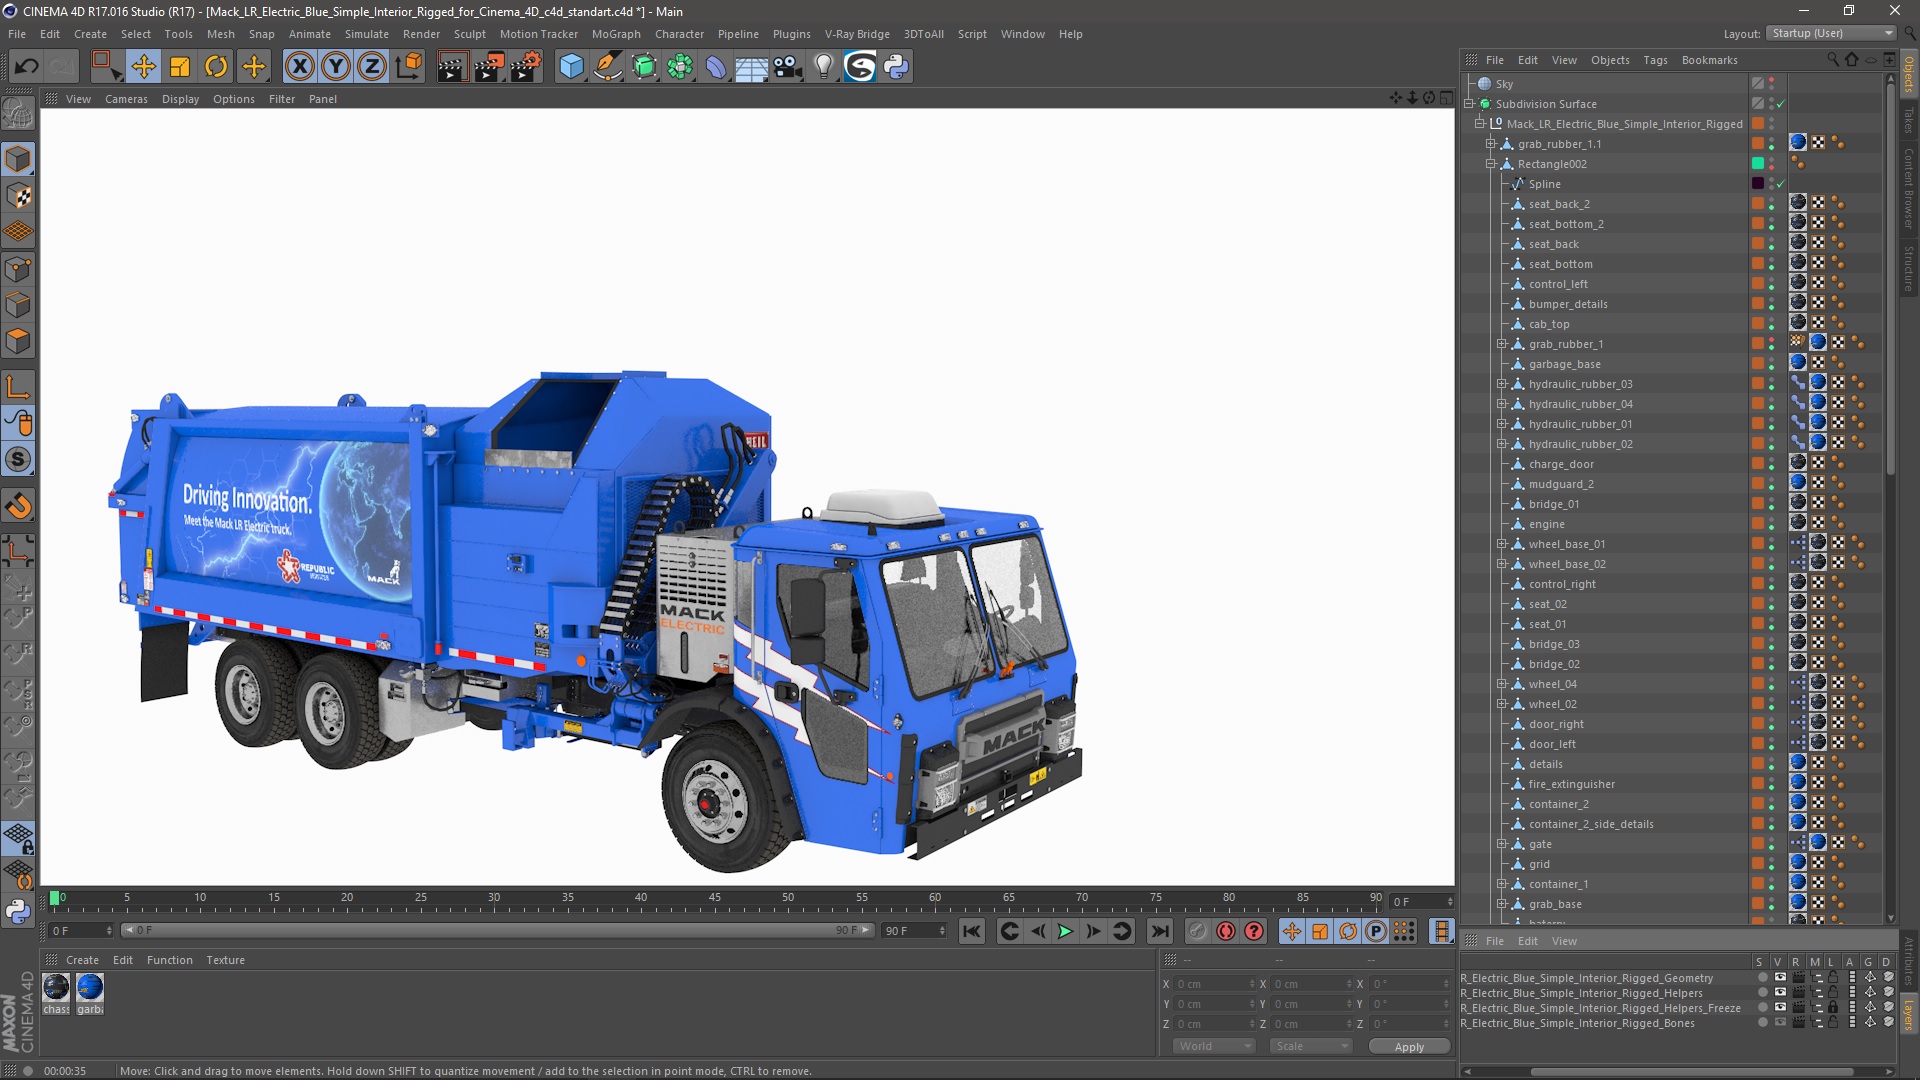Click Record Active Objects keyframe button
The width and height of the screenshot is (1920, 1080).
[x=1198, y=932]
